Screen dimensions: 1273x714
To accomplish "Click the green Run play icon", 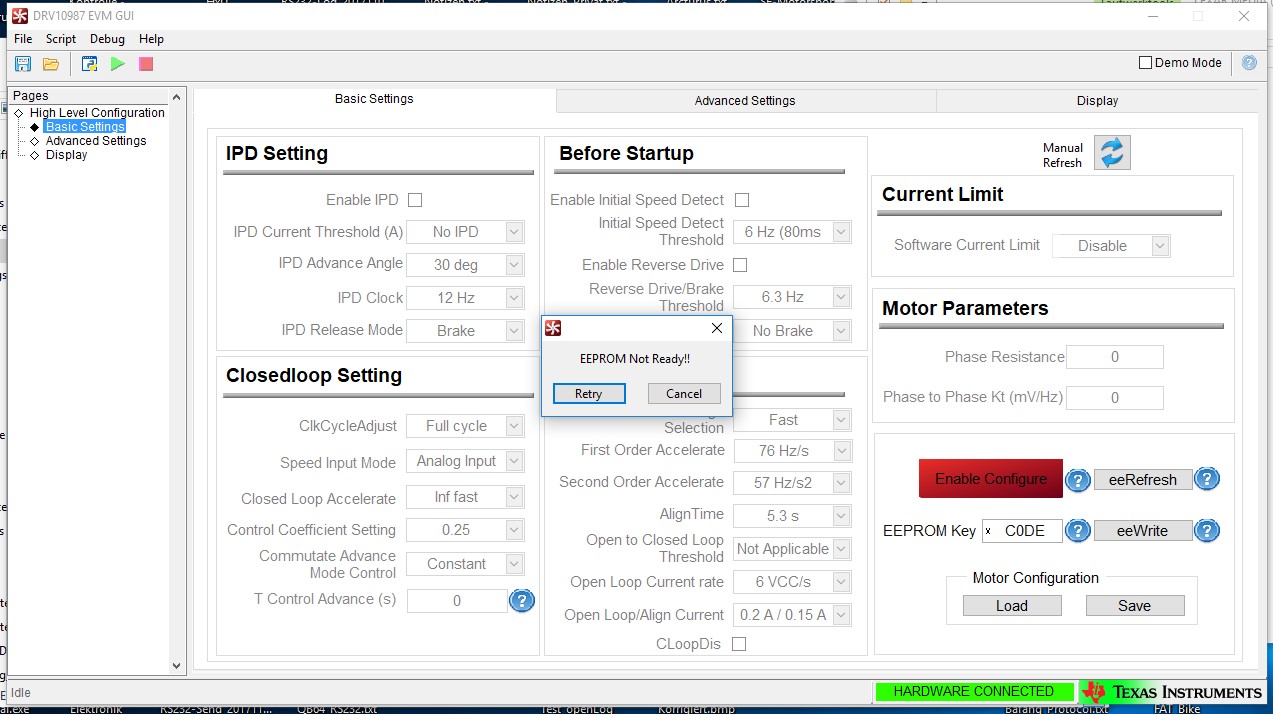I will [118, 64].
